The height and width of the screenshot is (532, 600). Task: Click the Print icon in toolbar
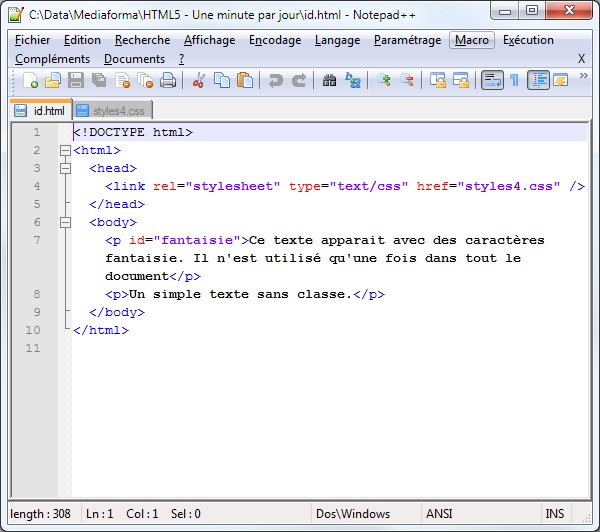(166, 81)
